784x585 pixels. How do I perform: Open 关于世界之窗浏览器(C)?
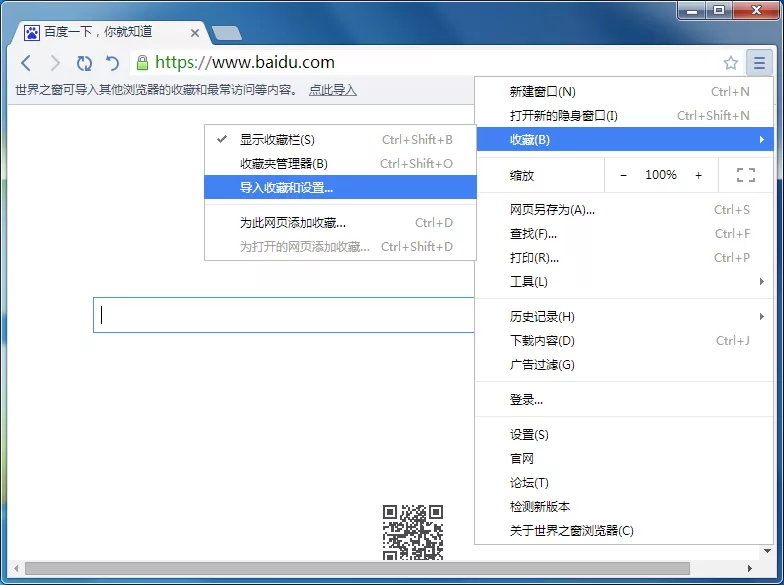click(625, 530)
